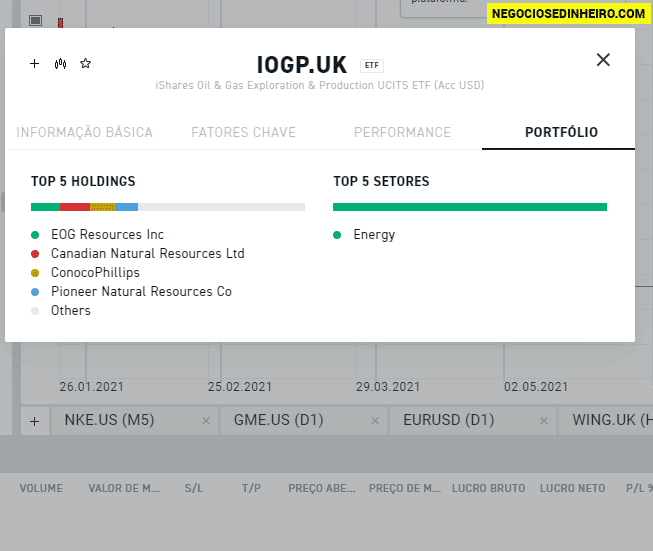Click the iShares ETF full name subtitle

320,85
